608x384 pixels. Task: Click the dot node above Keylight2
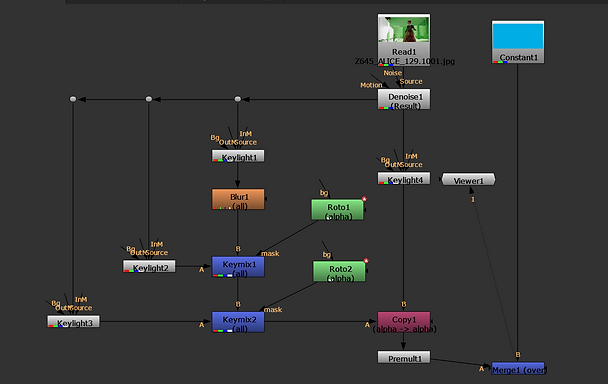(x=149, y=99)
